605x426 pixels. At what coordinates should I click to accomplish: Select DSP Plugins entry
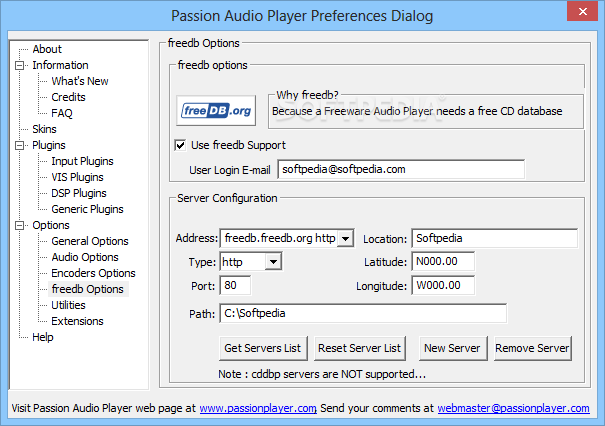[79, 193]
